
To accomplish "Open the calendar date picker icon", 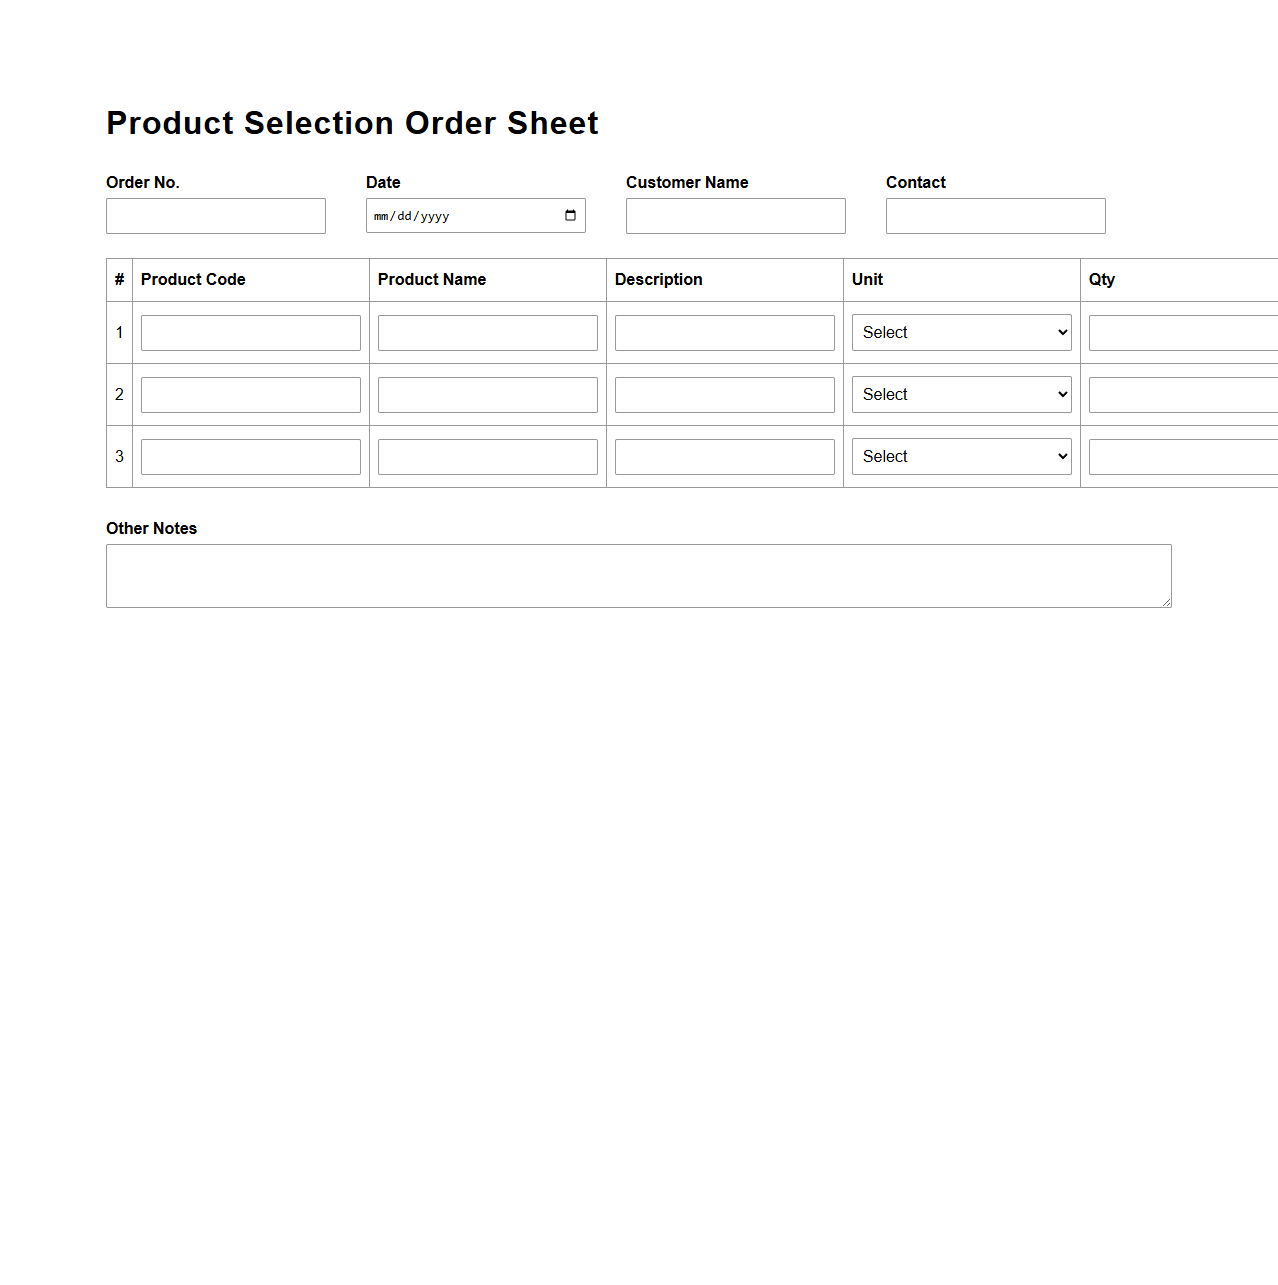I will click(x=570, y=215).
